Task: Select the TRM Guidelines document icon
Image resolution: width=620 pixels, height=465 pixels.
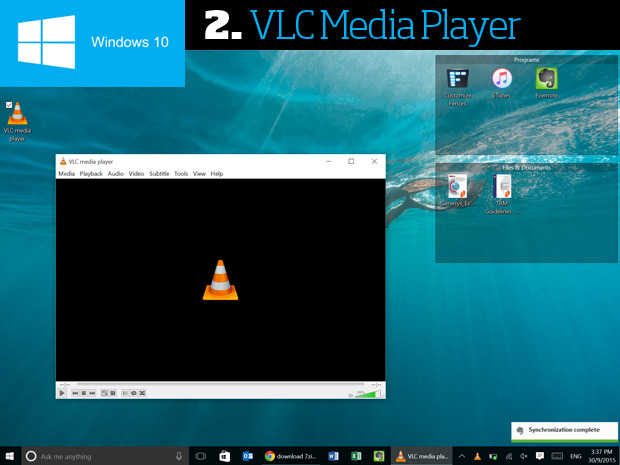Action: click(501, 194)
